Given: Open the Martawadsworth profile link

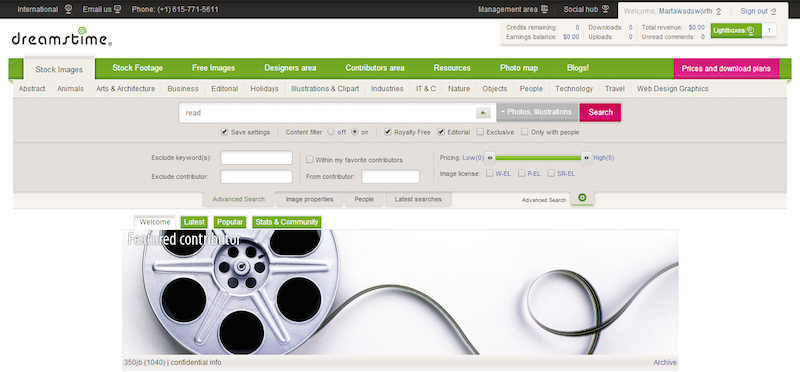Looking at the screenshot, I should pyautogui.click(x=685, y=11).
